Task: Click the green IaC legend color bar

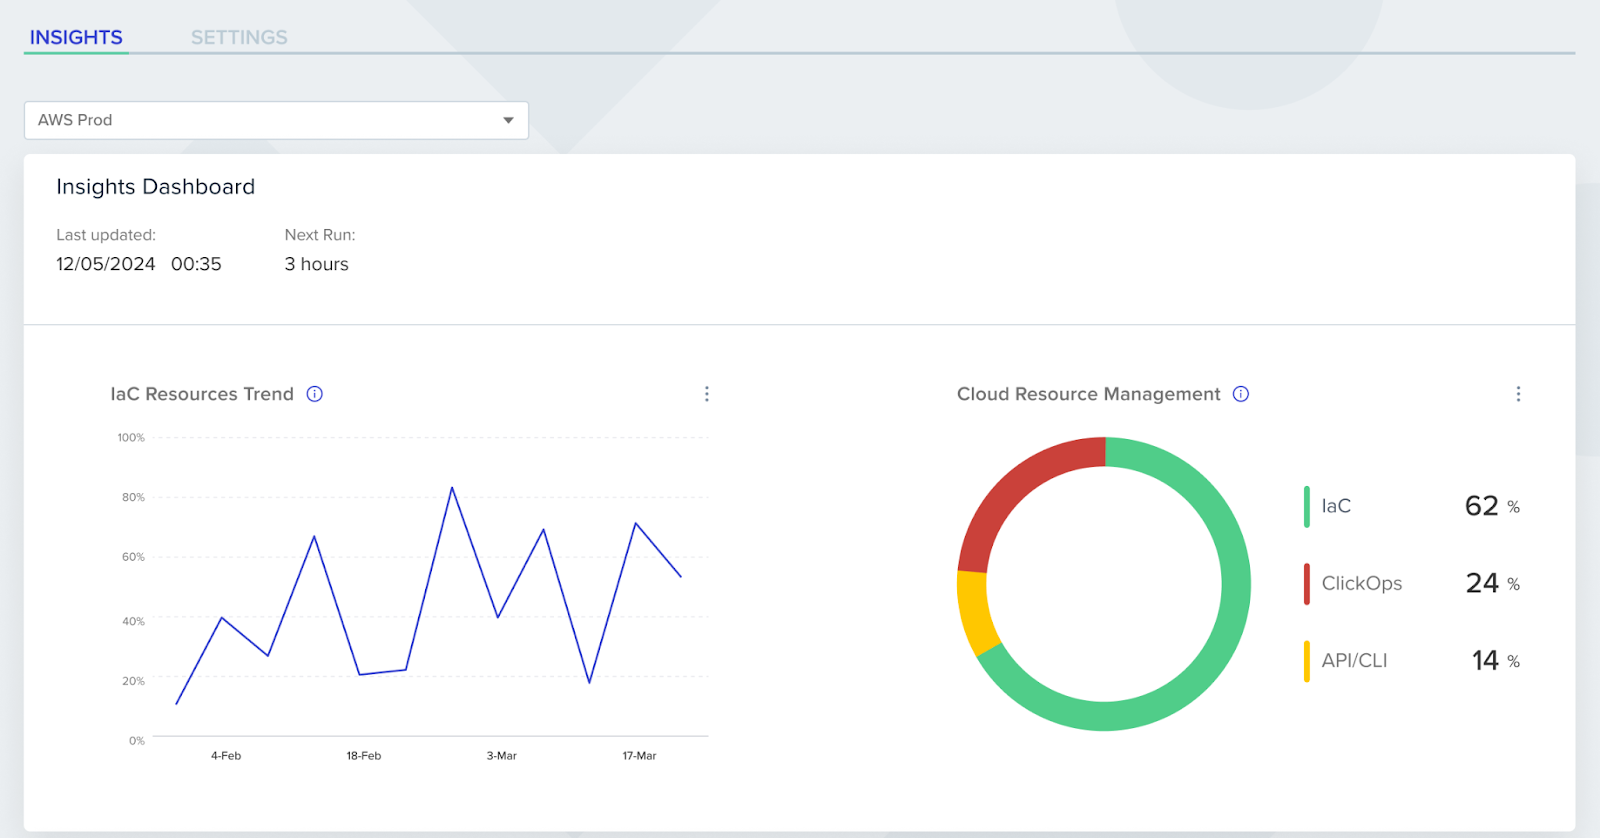Action: click(x=1306, y=506)
